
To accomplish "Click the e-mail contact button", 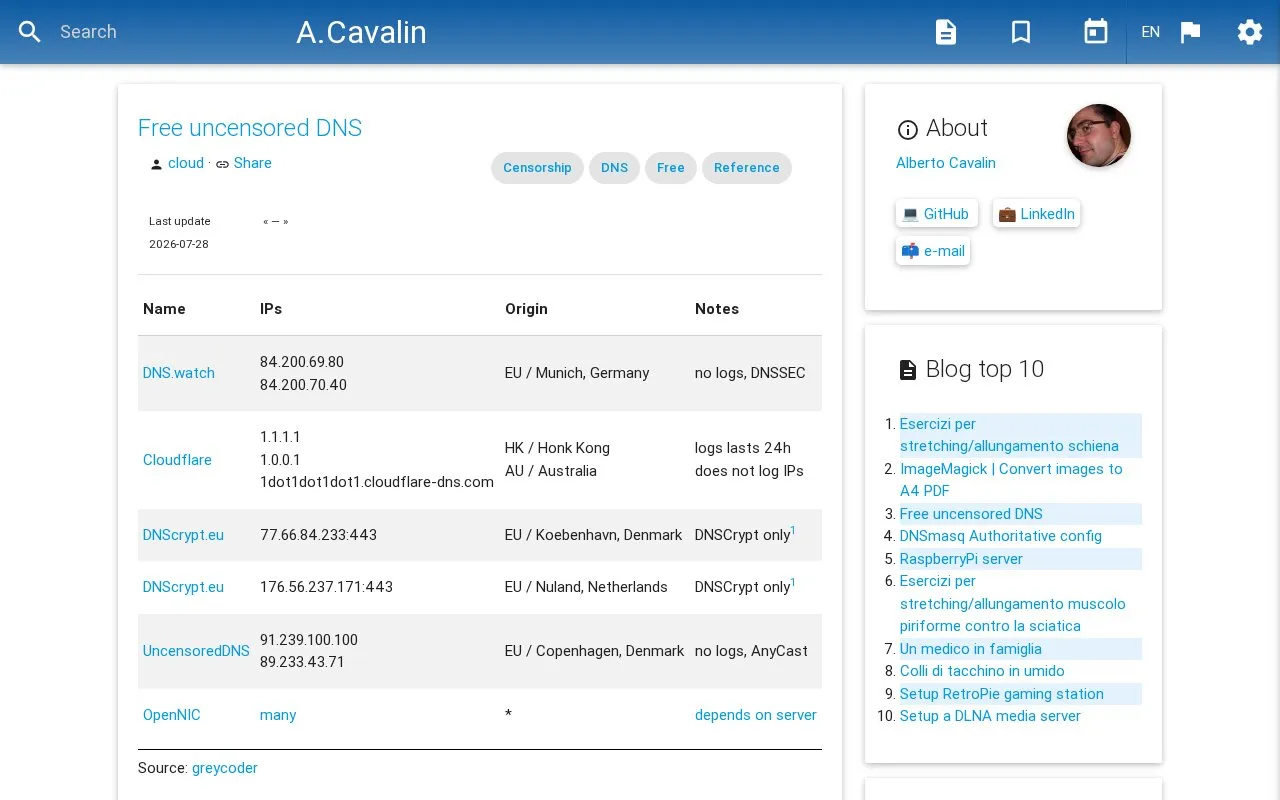I will click(933, 251).
